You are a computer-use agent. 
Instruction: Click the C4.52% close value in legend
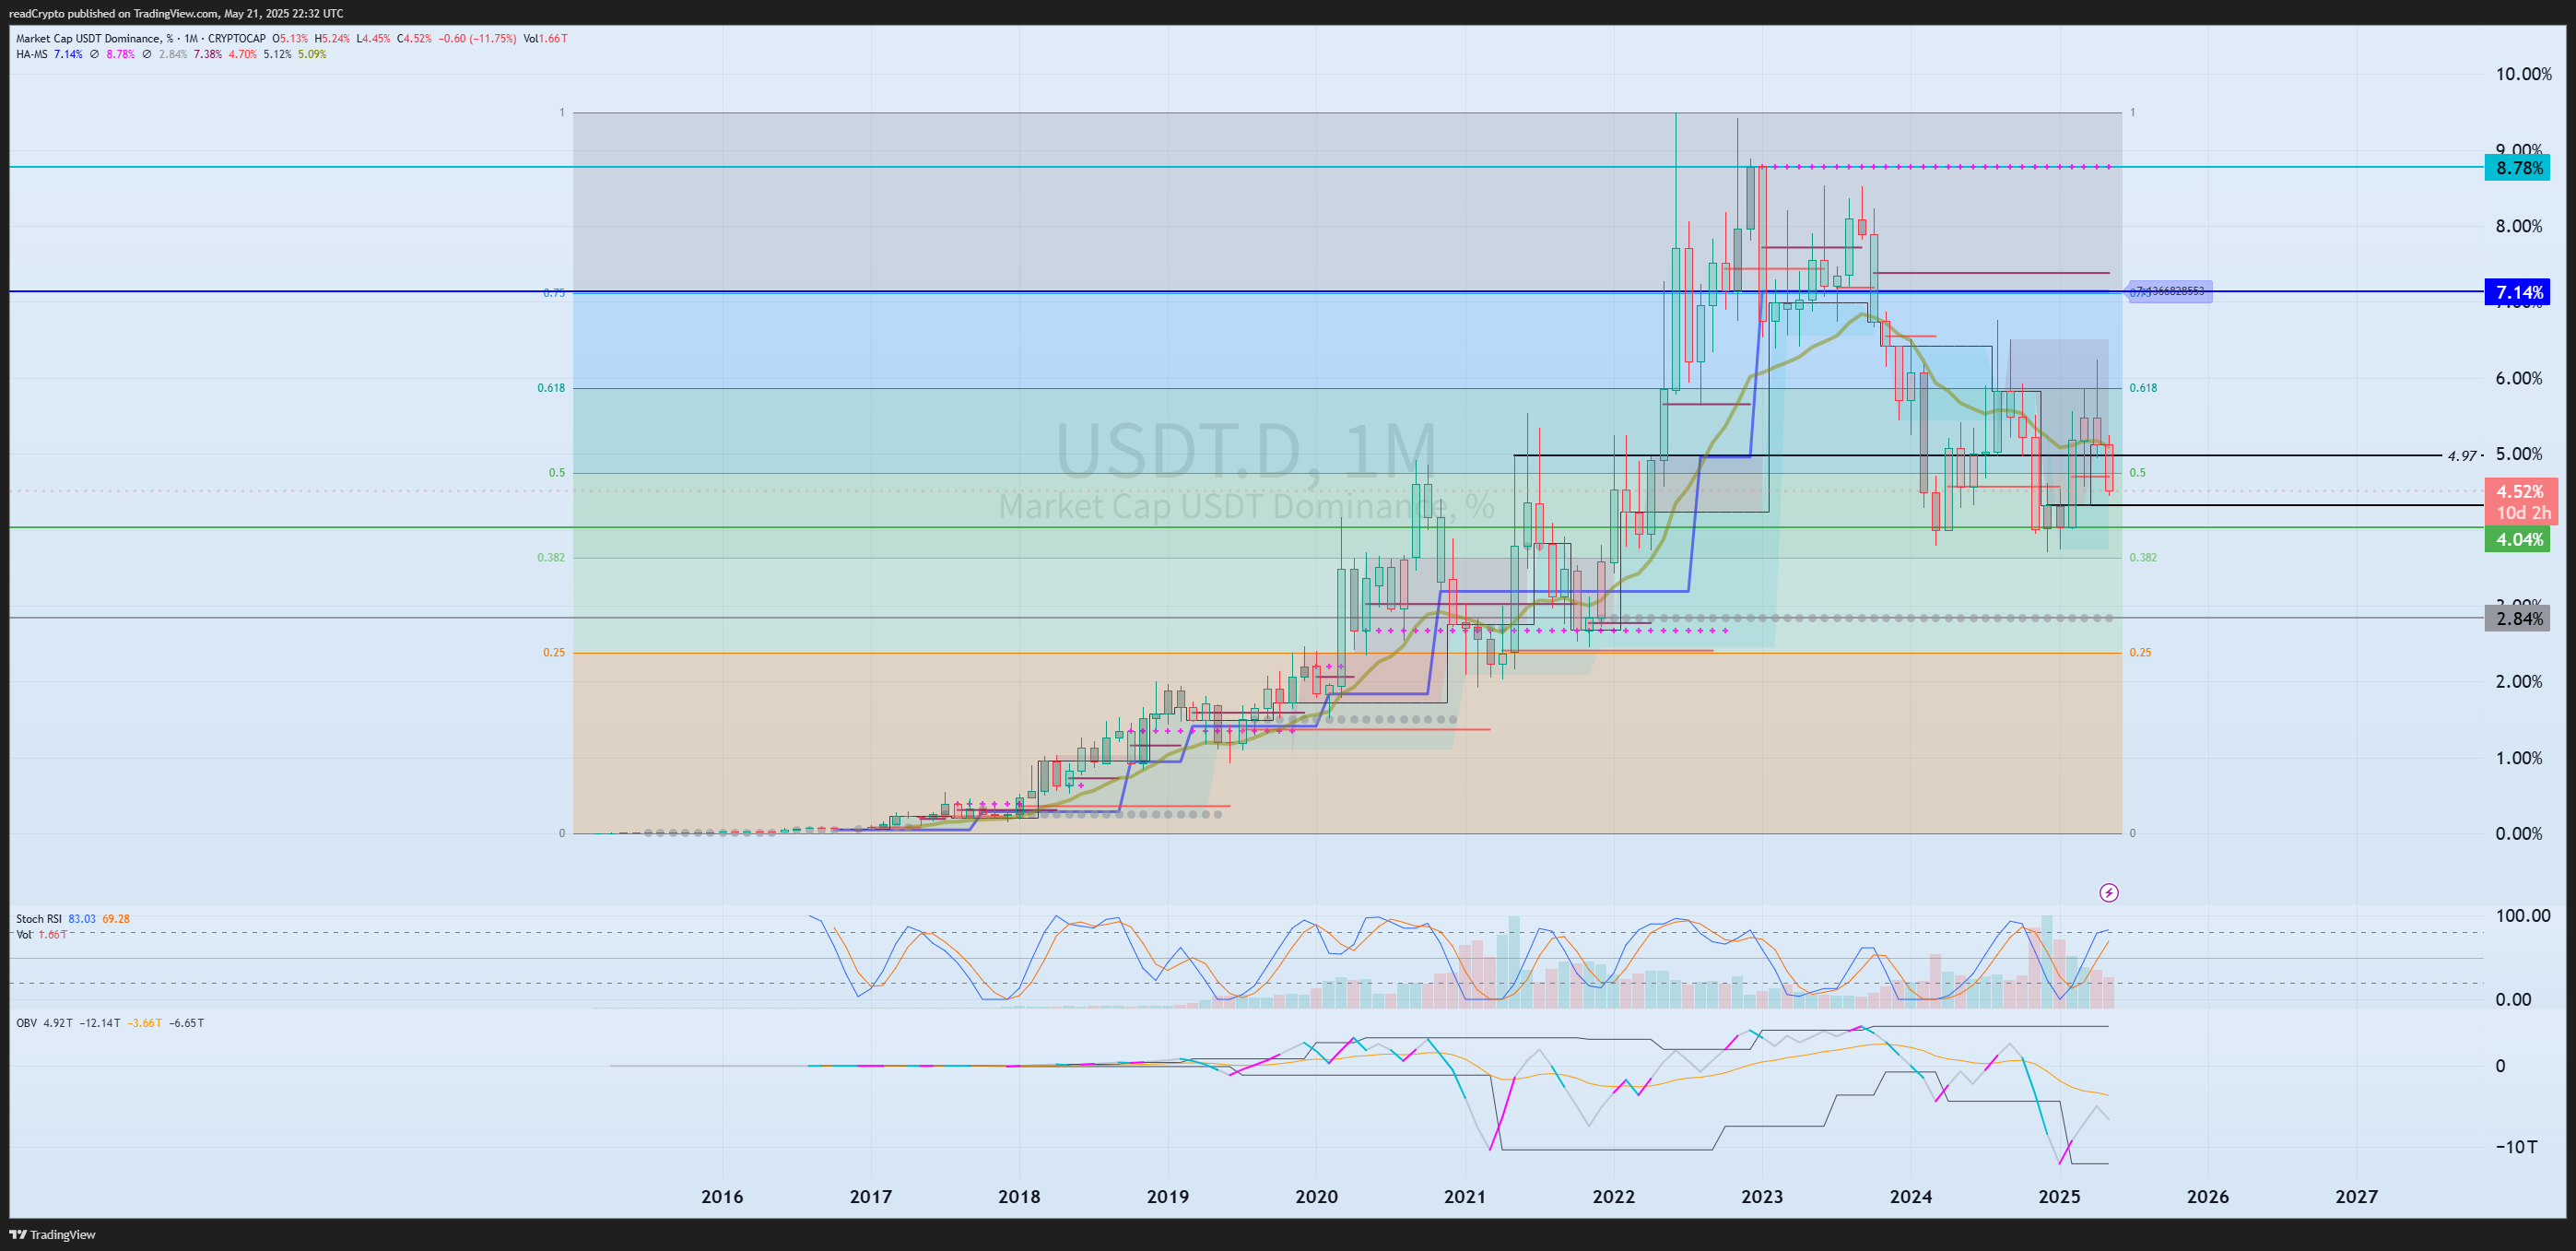[x=414, y=38]
